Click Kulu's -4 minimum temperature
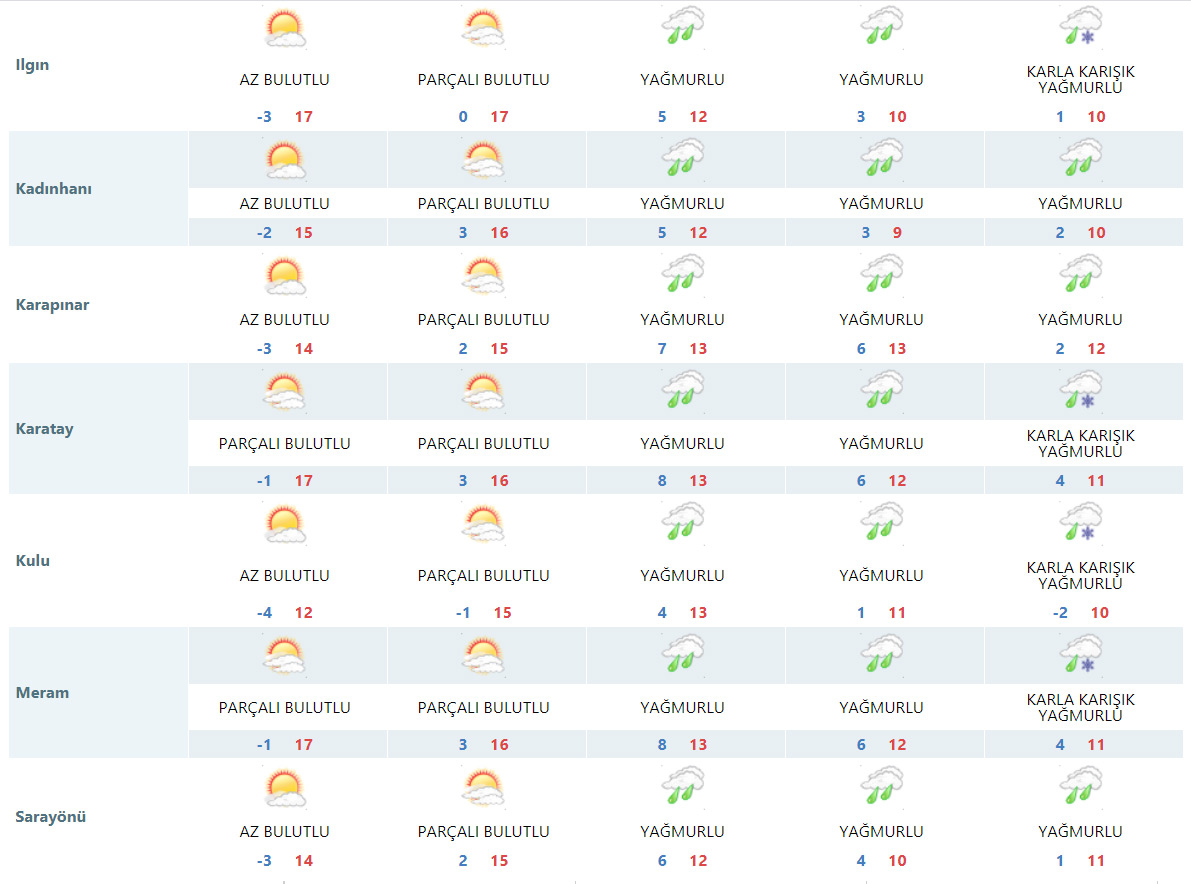 click(264, 612)
